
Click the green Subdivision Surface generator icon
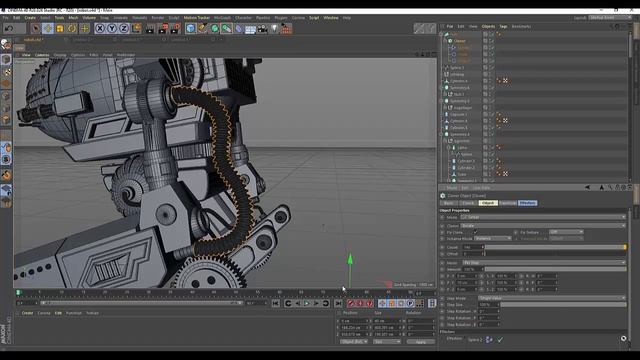[215, 28]
